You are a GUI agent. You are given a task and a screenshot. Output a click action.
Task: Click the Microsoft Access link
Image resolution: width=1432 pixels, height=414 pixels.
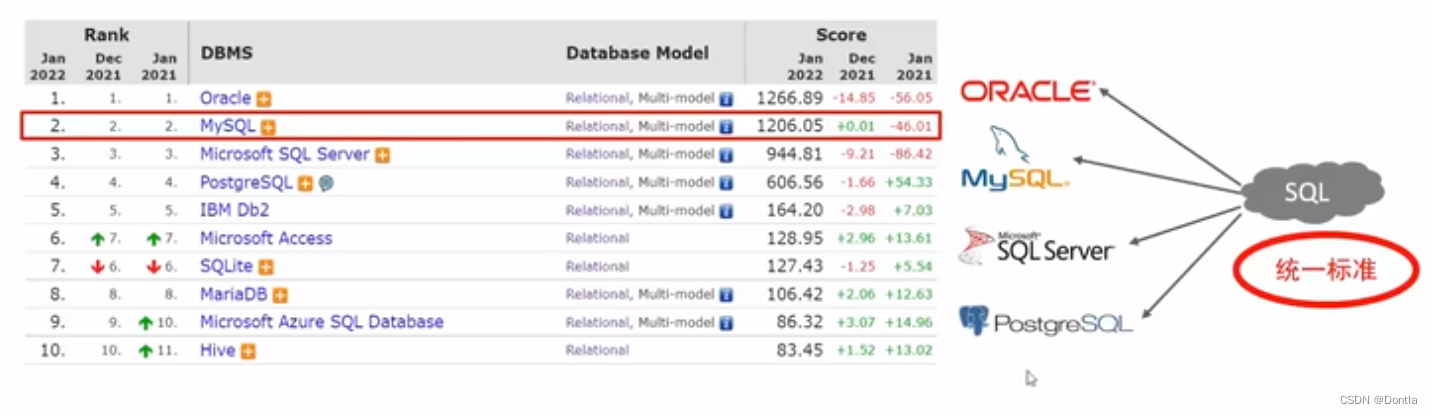[265, 238]
